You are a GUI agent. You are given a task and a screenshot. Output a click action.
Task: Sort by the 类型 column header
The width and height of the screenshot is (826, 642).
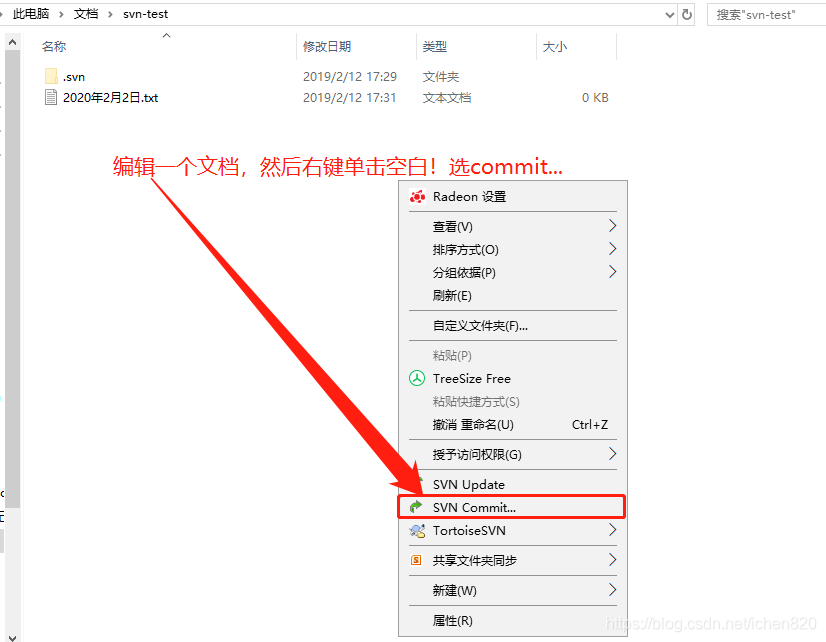435,46
